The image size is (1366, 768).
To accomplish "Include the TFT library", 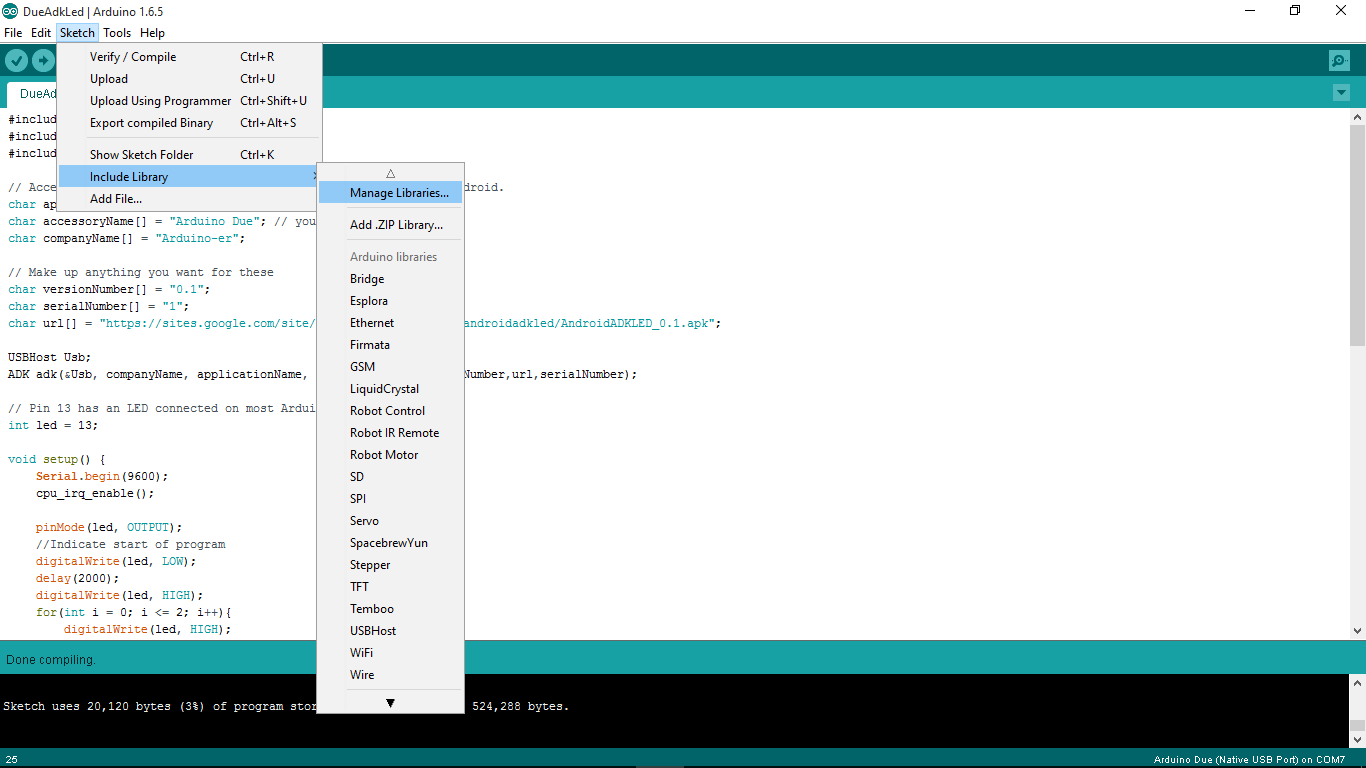I will 390,587.
